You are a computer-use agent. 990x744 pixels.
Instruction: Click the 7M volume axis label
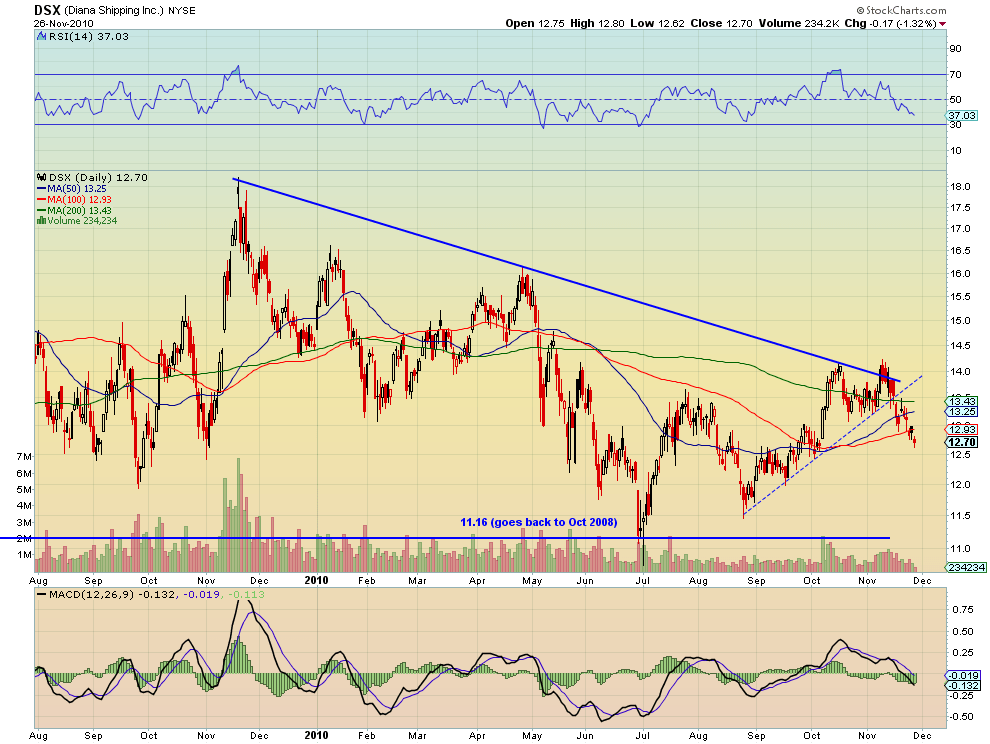(x=24, y=456)
